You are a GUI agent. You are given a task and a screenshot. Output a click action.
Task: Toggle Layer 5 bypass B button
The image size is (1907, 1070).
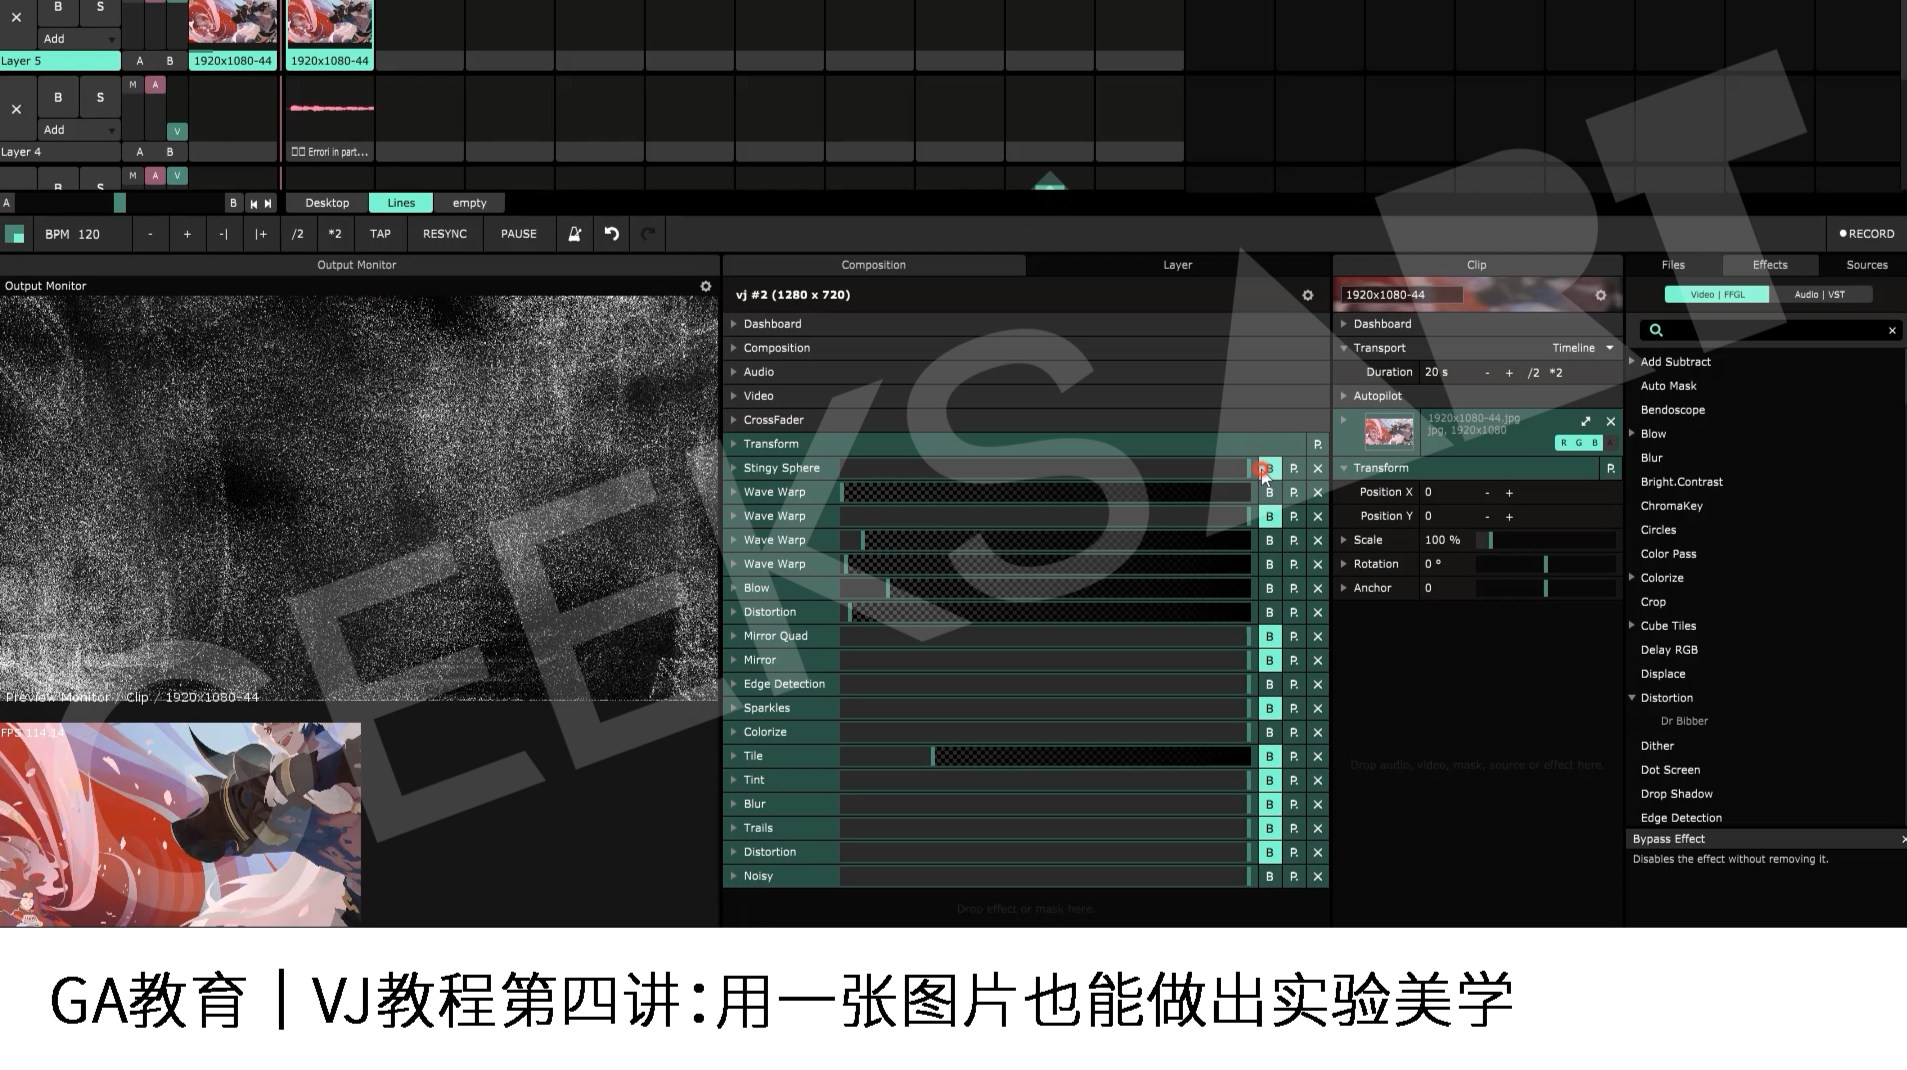coord(58,8)
